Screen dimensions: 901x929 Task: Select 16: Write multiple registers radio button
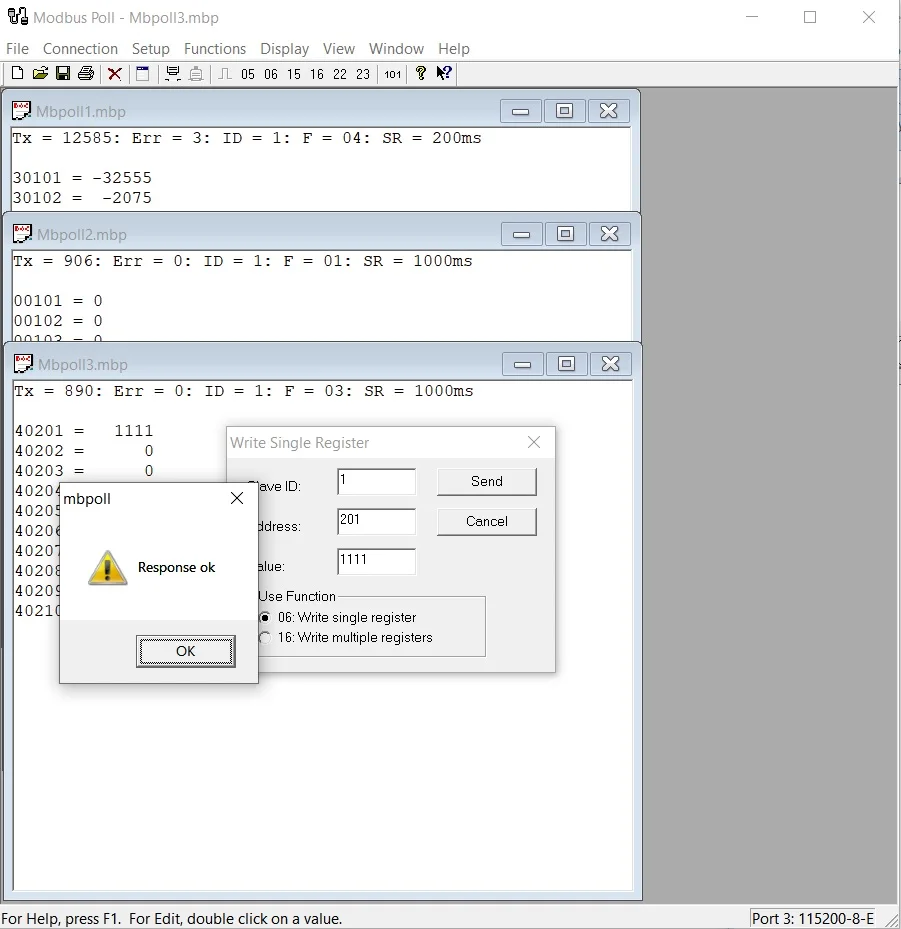tap(265, 638)
